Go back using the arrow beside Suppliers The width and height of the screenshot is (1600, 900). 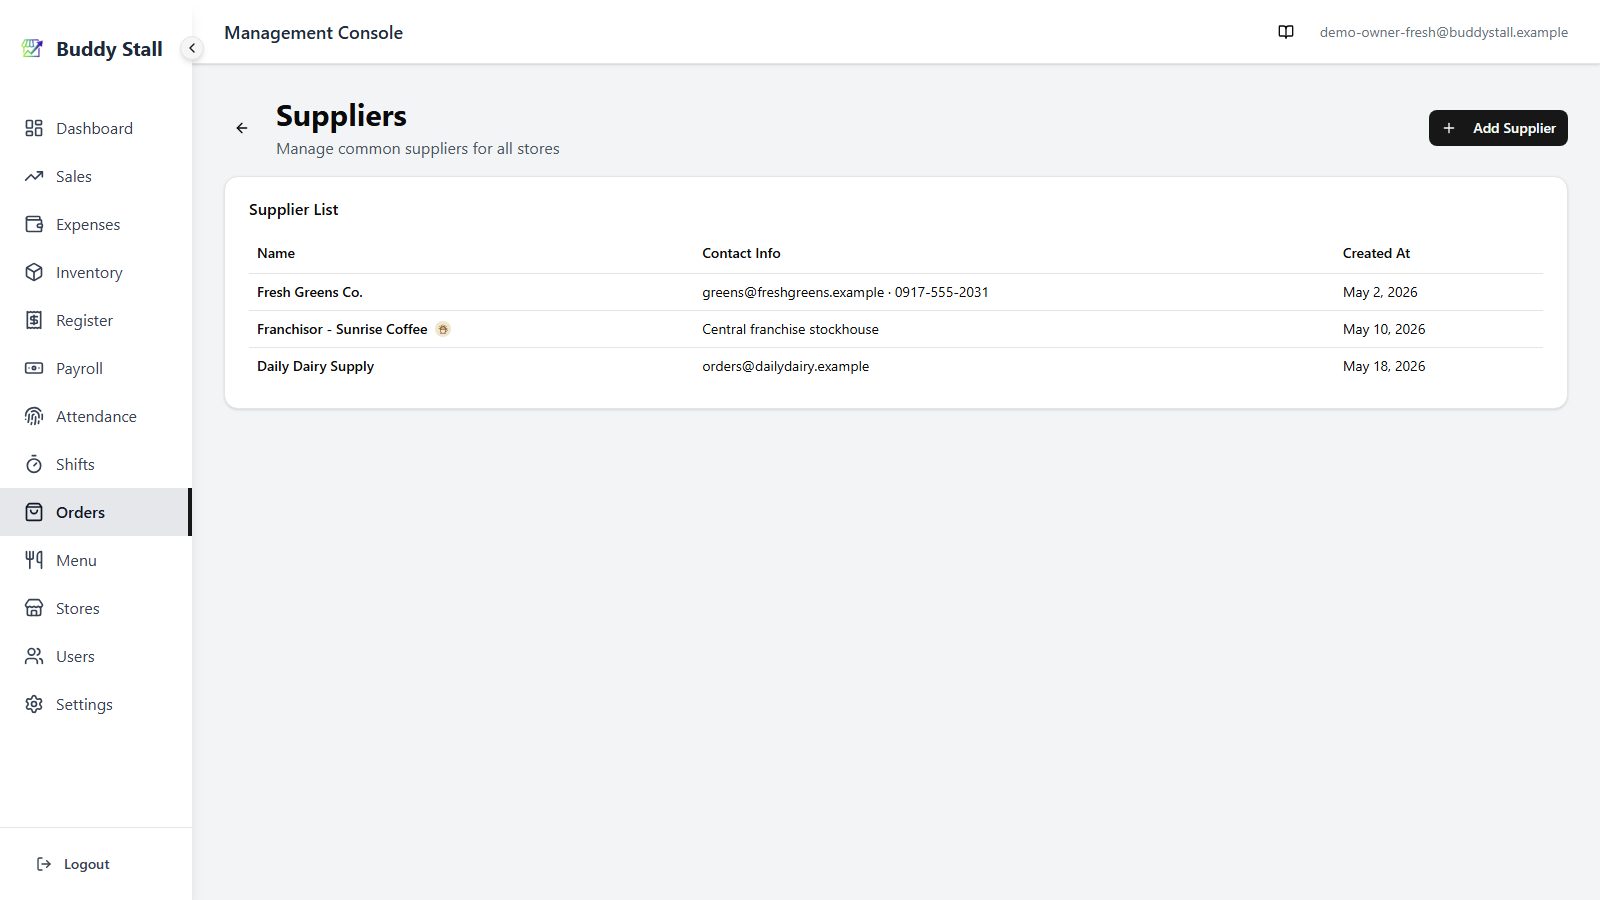click(x=242, y=128)
